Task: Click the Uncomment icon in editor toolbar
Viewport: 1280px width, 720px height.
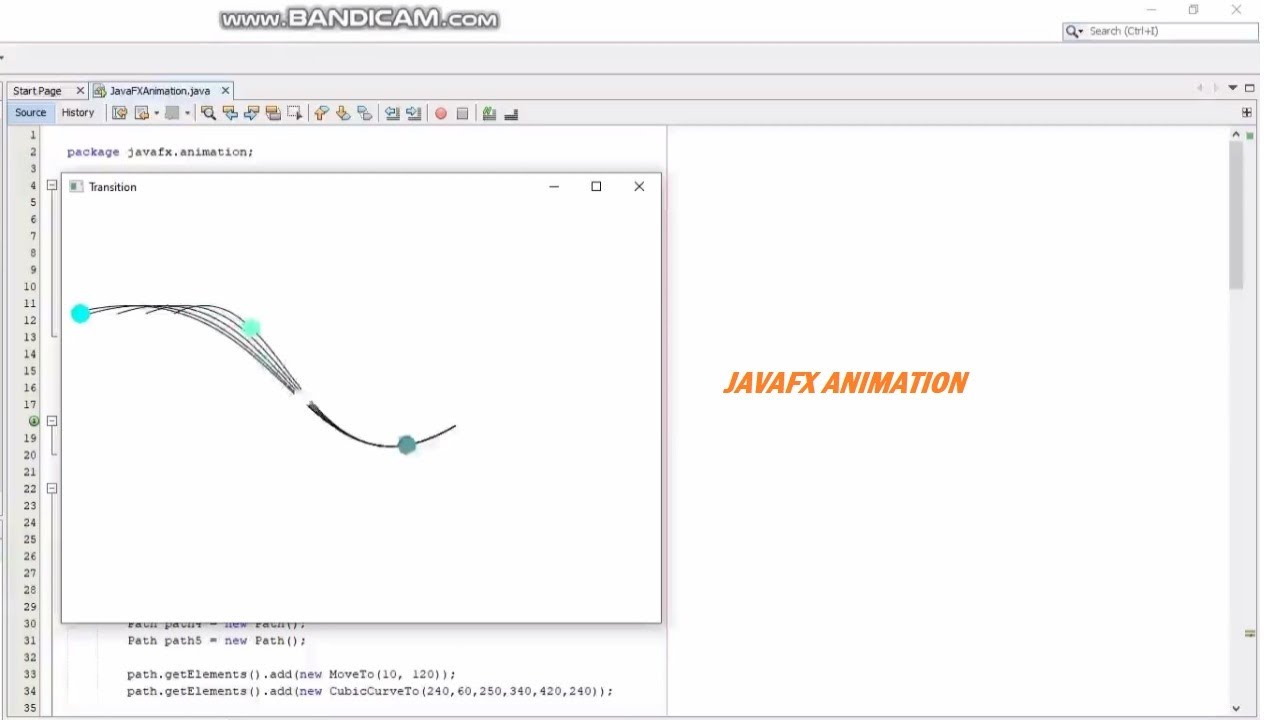Action: coord(511,113)
